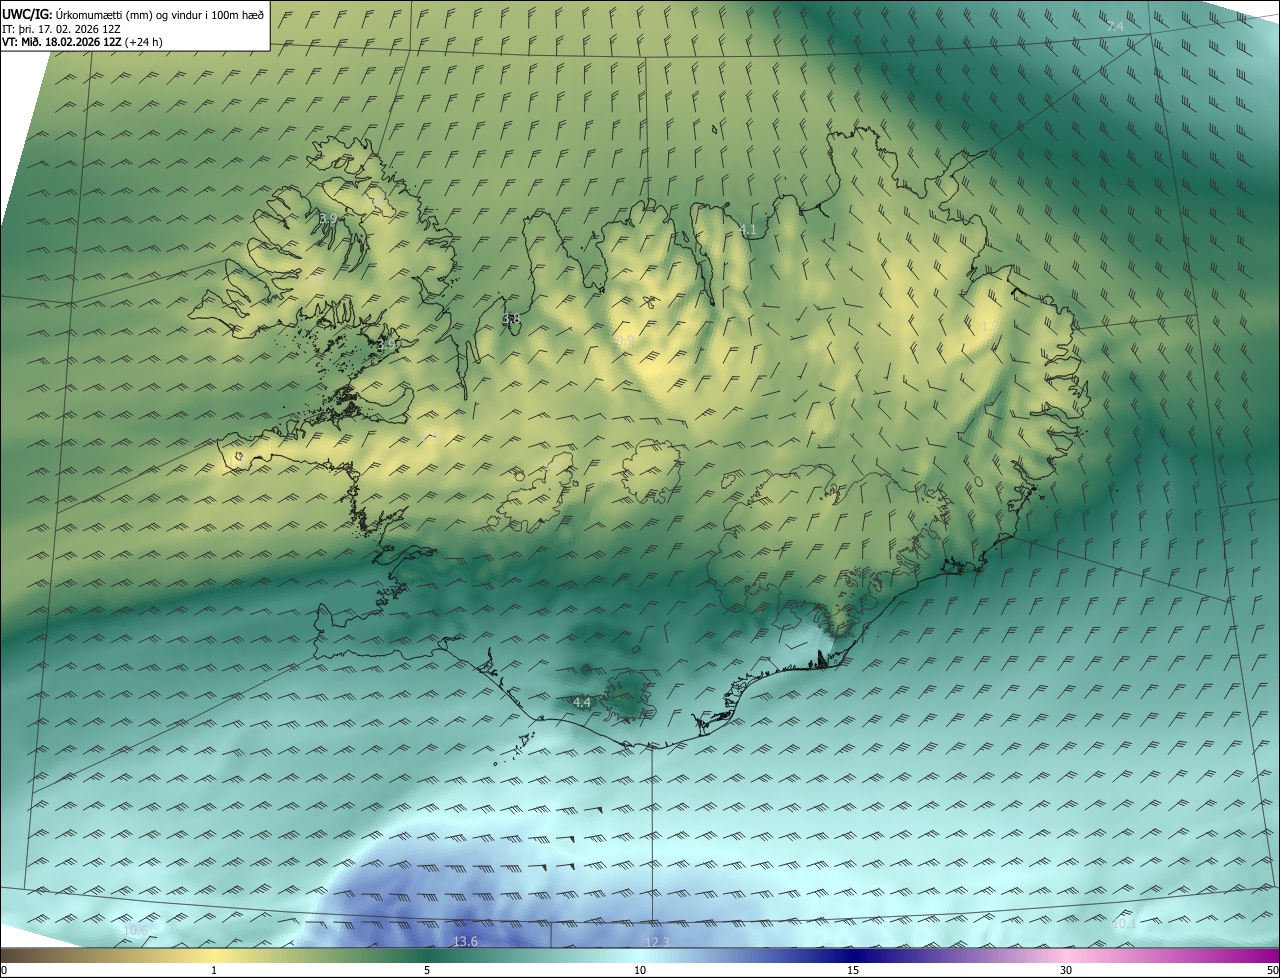Image resolution: width=1280 pixels, height=978 pixels.
Task: Click the 10.1 value label over the ocean
Action: point(1125,924)
